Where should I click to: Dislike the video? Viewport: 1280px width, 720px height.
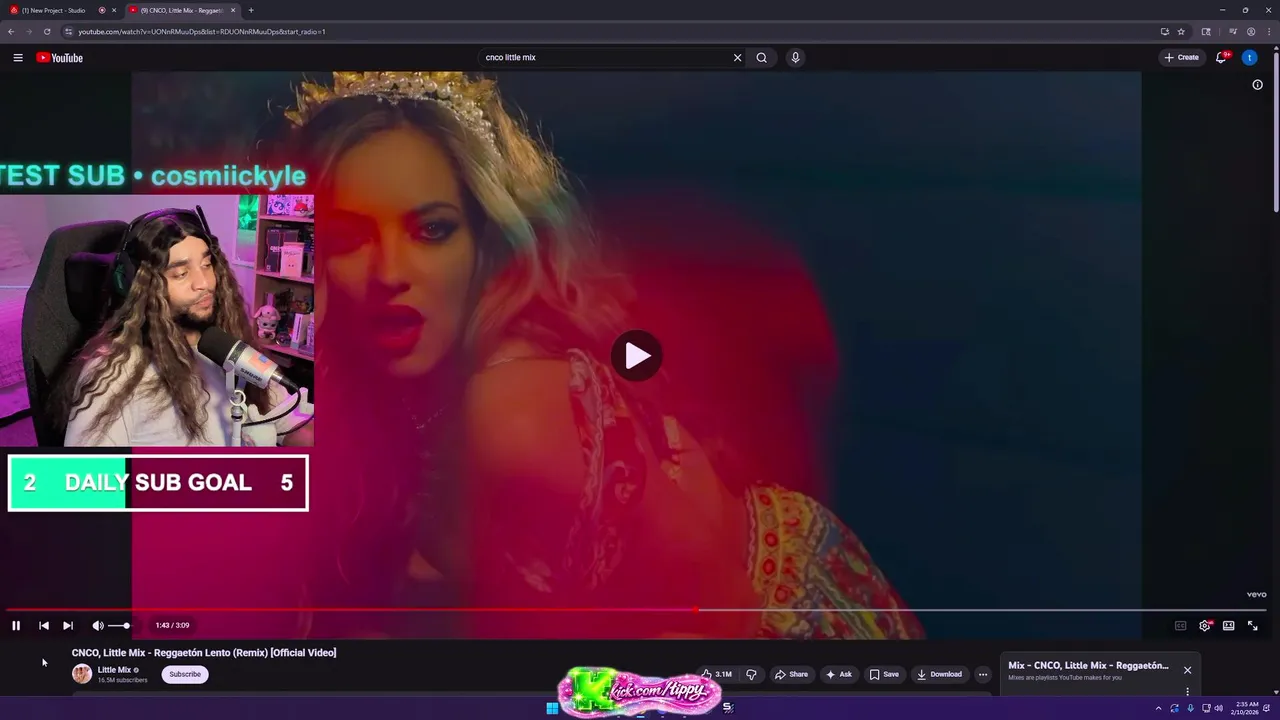pos(751,674)
